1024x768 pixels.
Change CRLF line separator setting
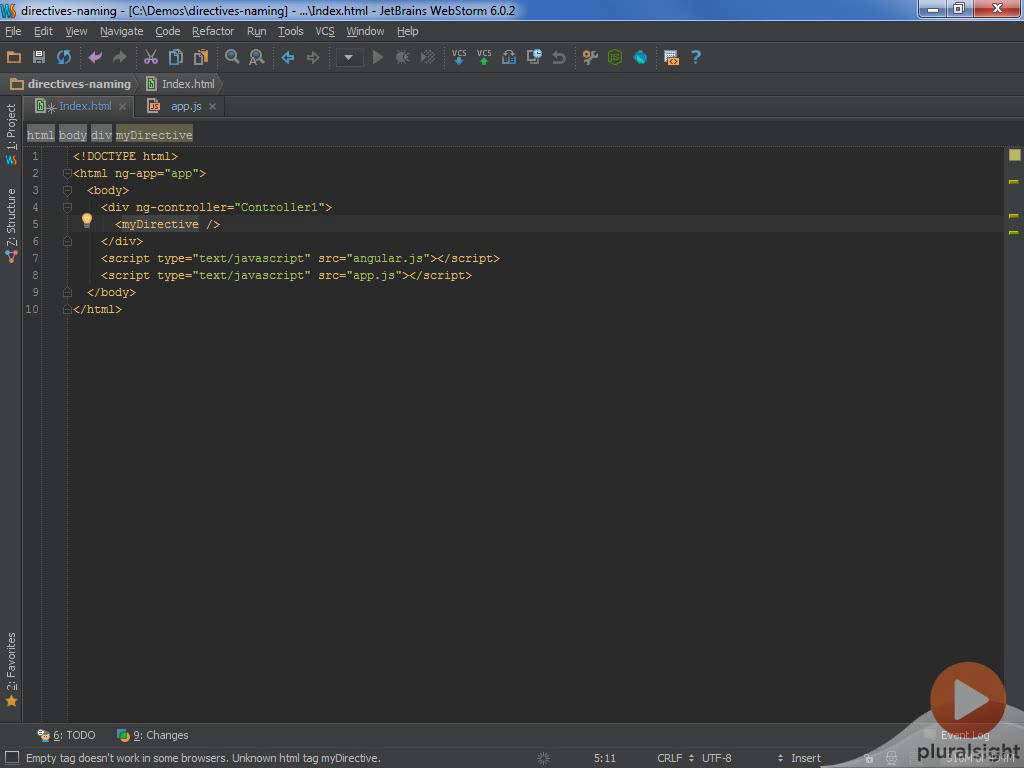pyautogui.click(x=675, y=758)
